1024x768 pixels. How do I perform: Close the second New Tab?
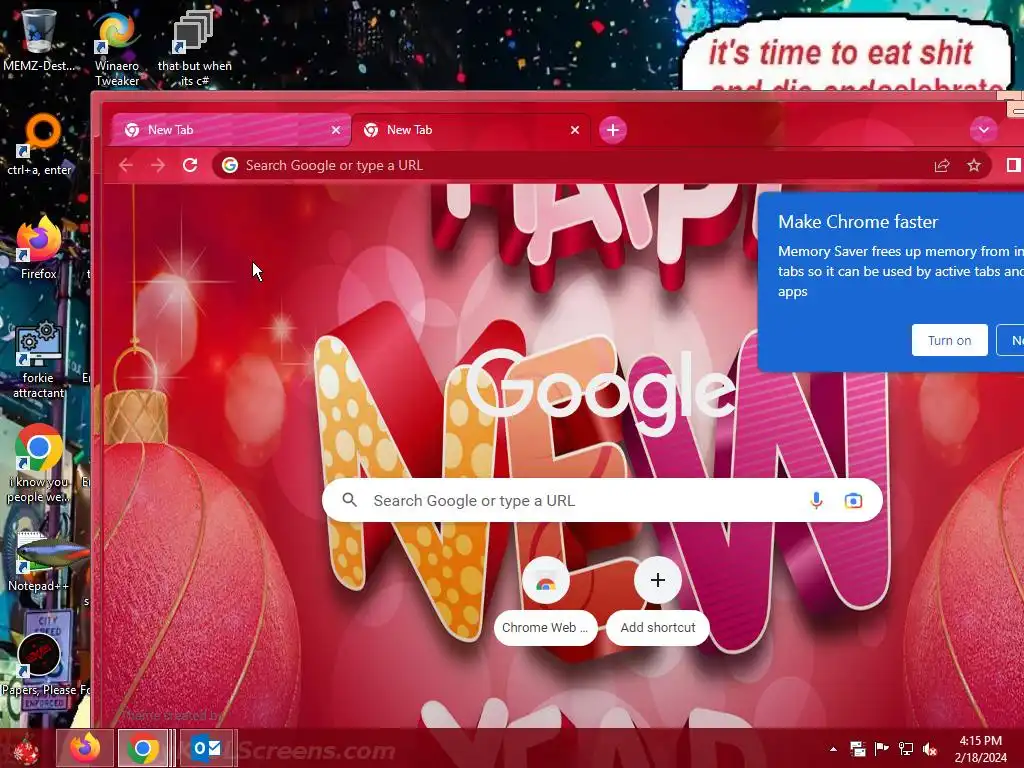575,130
